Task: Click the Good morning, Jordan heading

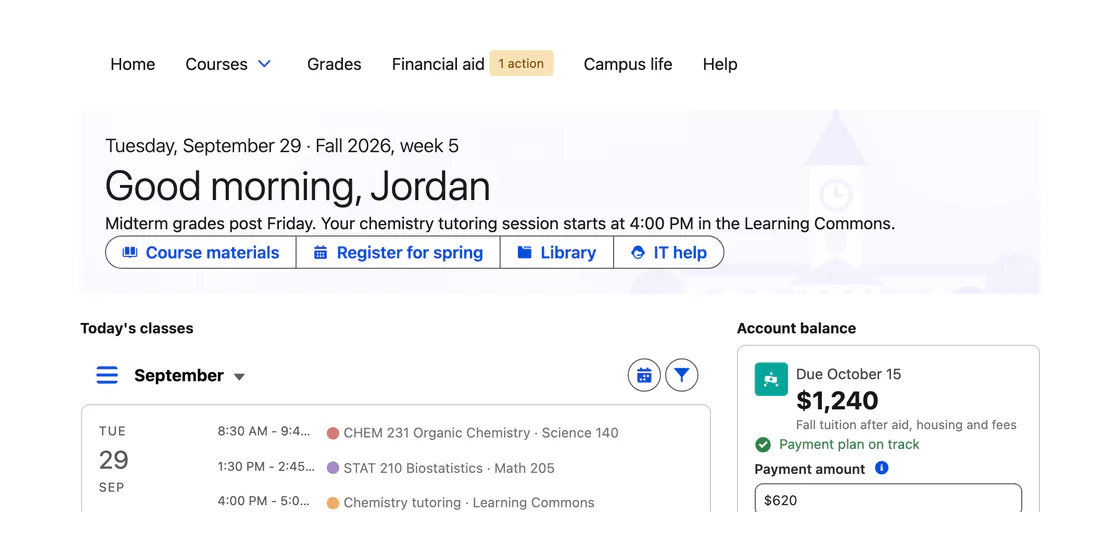Action: point(298,186)
